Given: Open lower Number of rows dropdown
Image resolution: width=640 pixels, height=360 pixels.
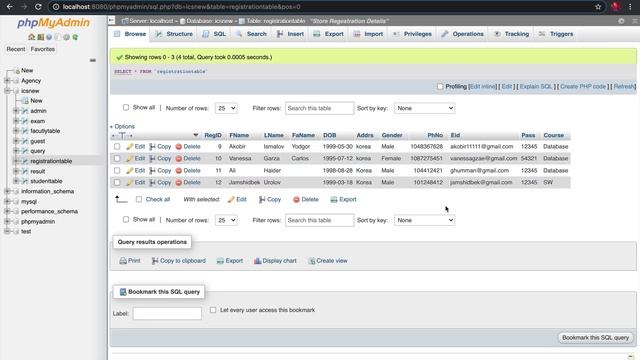Looking at the screenshot, I should [226, 220].
